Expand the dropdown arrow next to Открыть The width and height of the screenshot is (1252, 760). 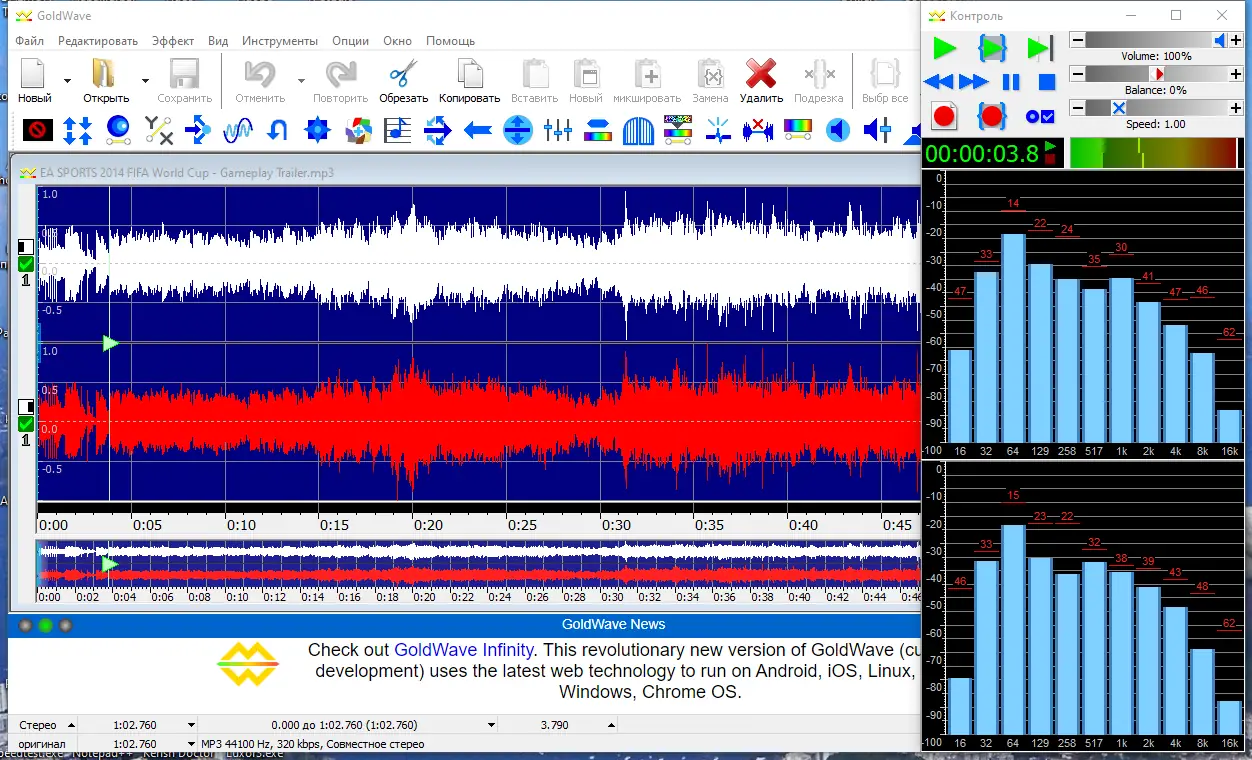pos(145,80)
